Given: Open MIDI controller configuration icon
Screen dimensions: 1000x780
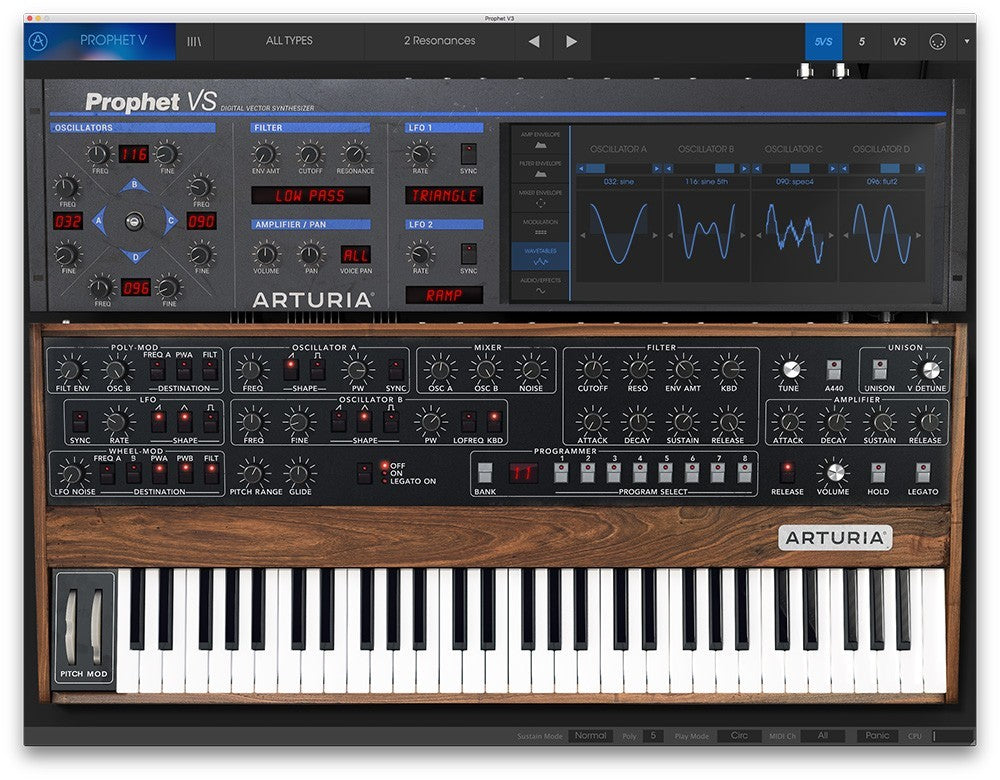Looking at the screenshot, I should coord(937,41).
